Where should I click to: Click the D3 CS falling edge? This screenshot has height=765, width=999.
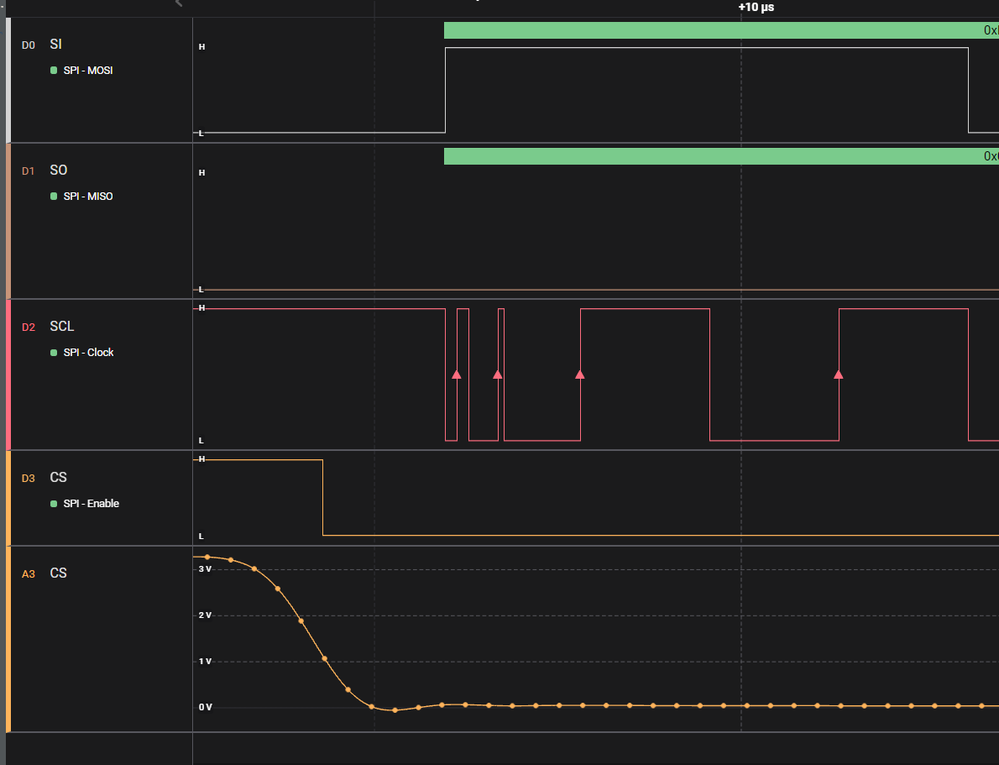323,497
